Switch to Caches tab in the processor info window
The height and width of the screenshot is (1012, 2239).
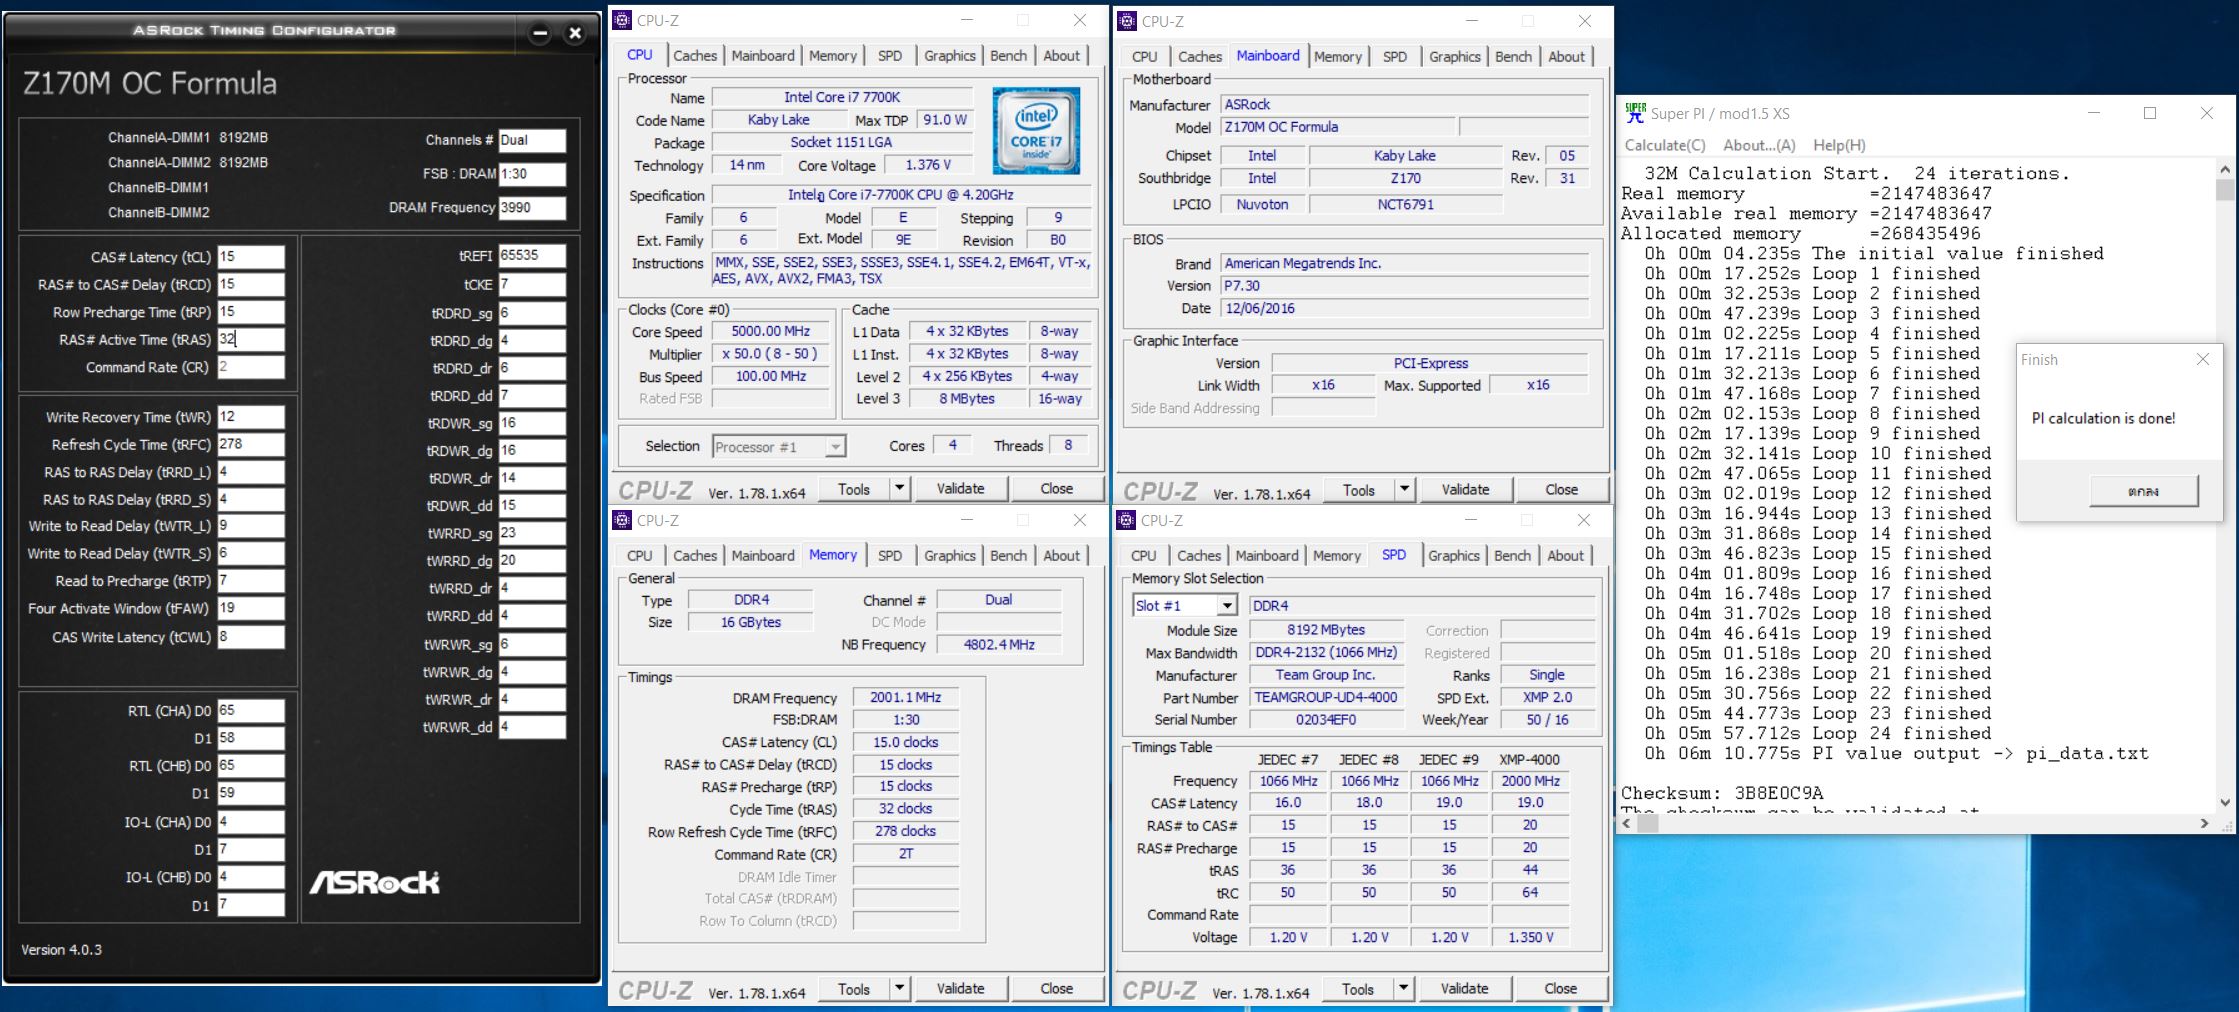694,56
